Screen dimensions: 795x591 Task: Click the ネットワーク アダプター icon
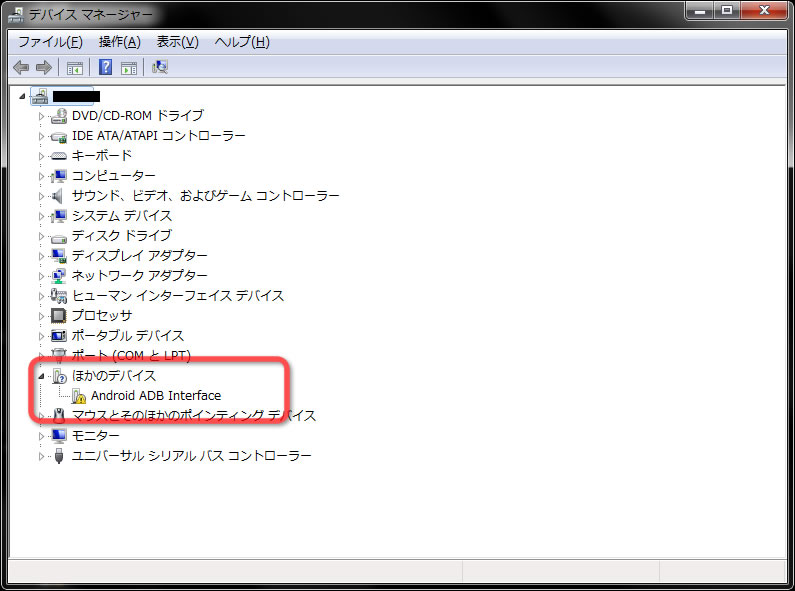point(59,276)
